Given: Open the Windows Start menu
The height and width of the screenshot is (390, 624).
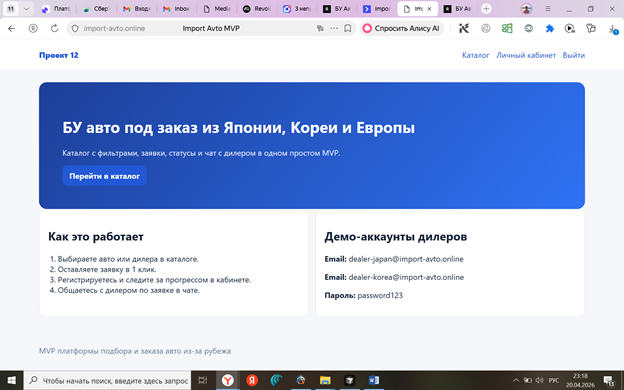Looking at the screenshot, I should (12, 380).
